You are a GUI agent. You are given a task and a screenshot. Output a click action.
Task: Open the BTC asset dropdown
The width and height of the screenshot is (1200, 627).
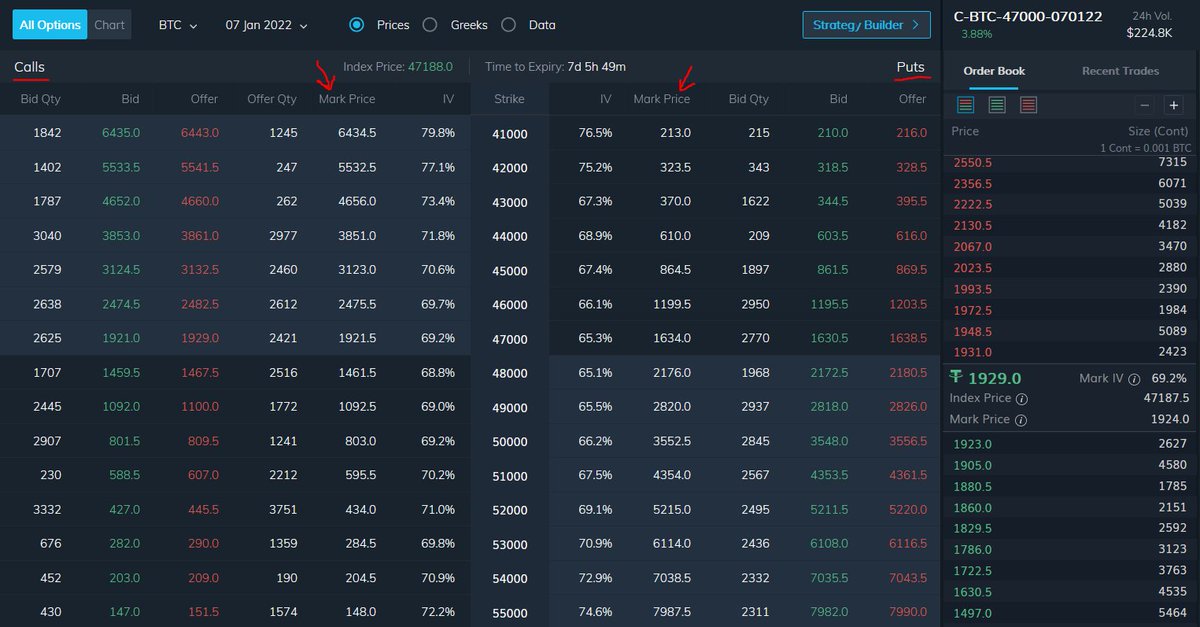tap(178, 25)
